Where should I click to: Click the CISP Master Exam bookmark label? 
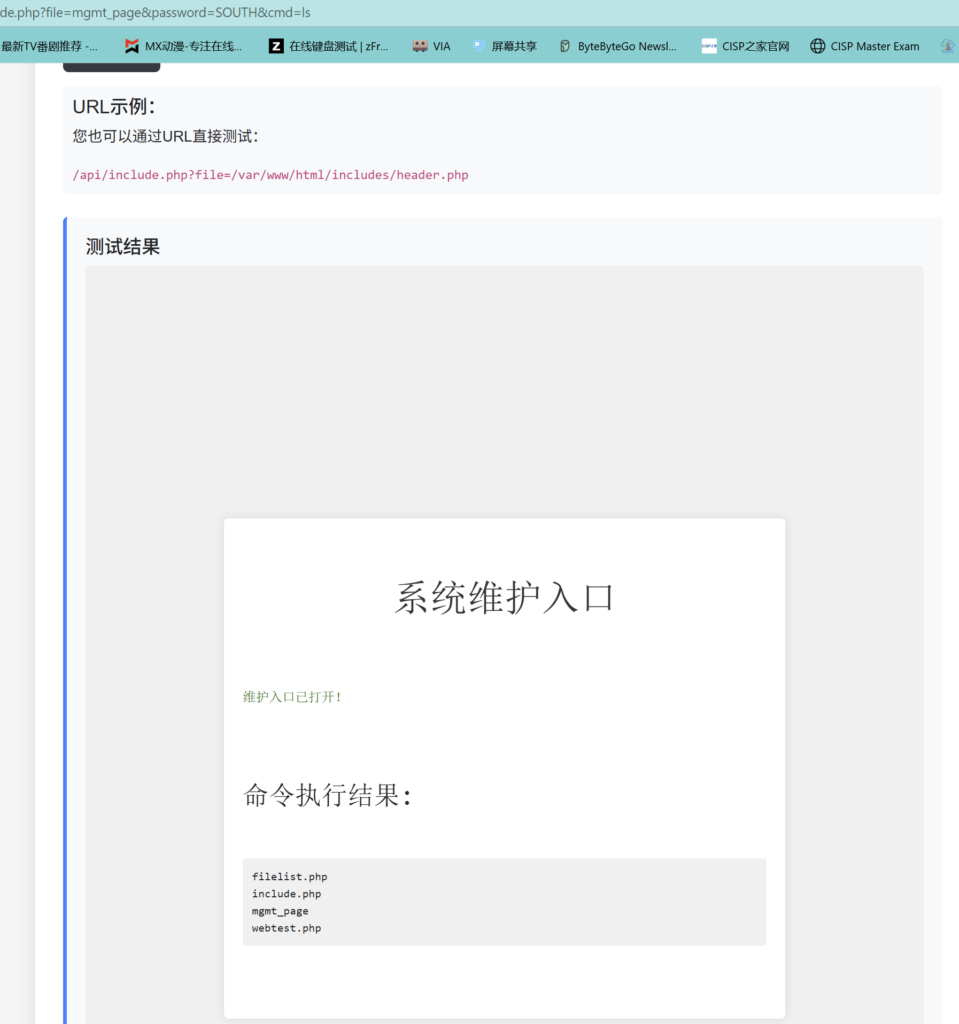(x=875, y=45)
